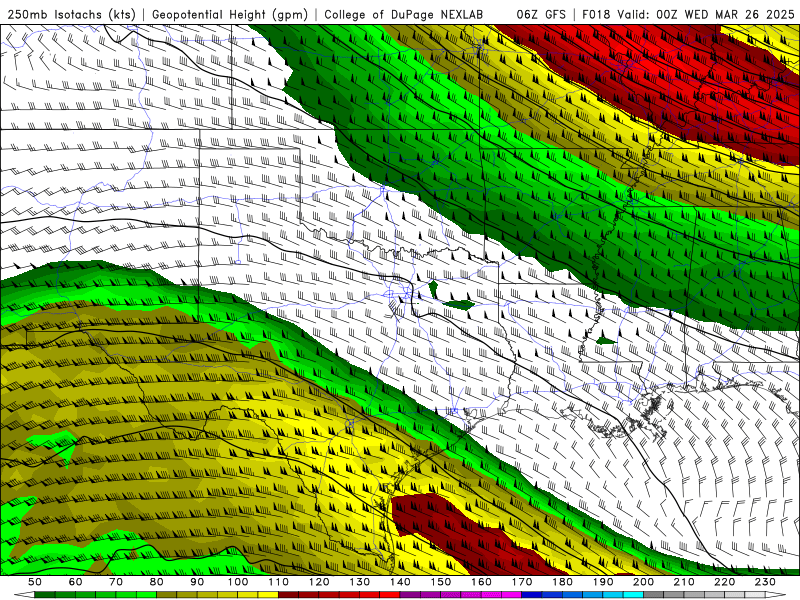
Task: Click the olive swatch right of 80
Action: [166, 595]
